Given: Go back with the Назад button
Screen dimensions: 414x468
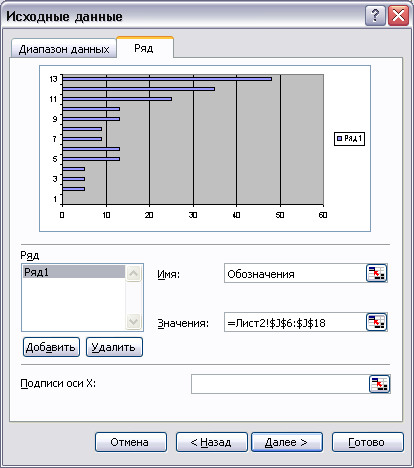Looking at the screenshot, I should coord(211,442).
